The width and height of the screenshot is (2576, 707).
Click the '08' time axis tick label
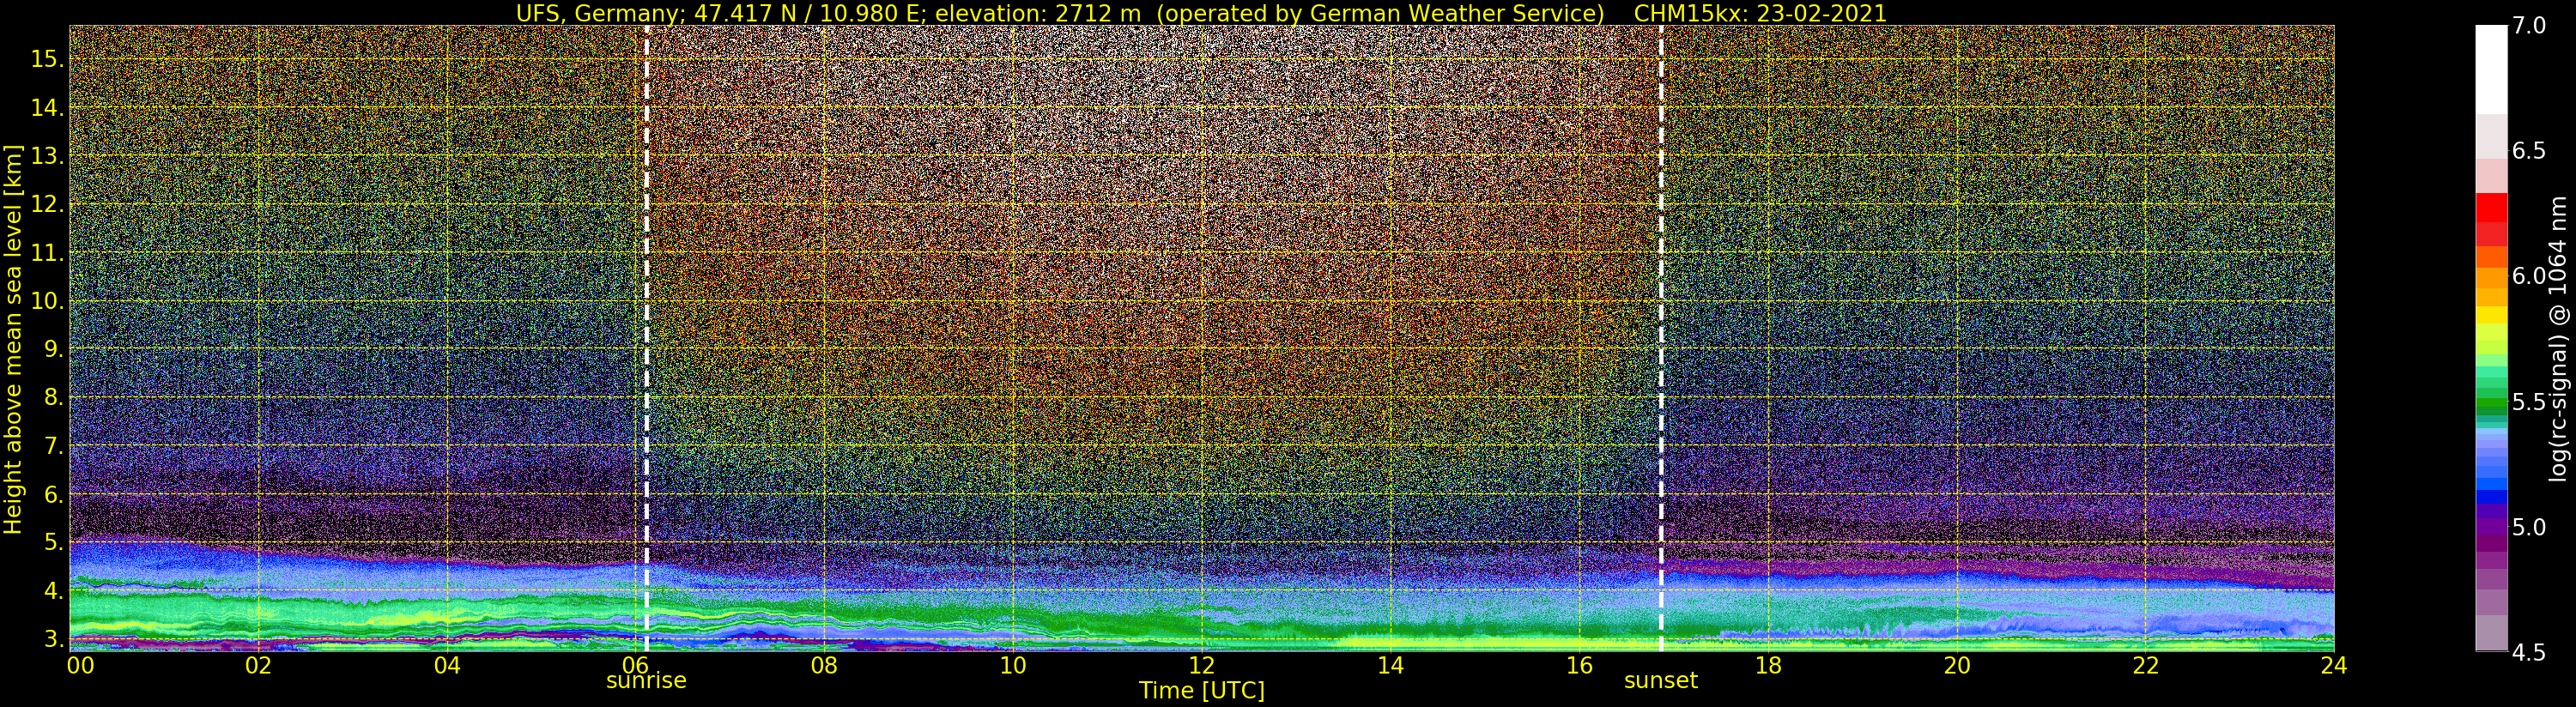tap(824, 666)
